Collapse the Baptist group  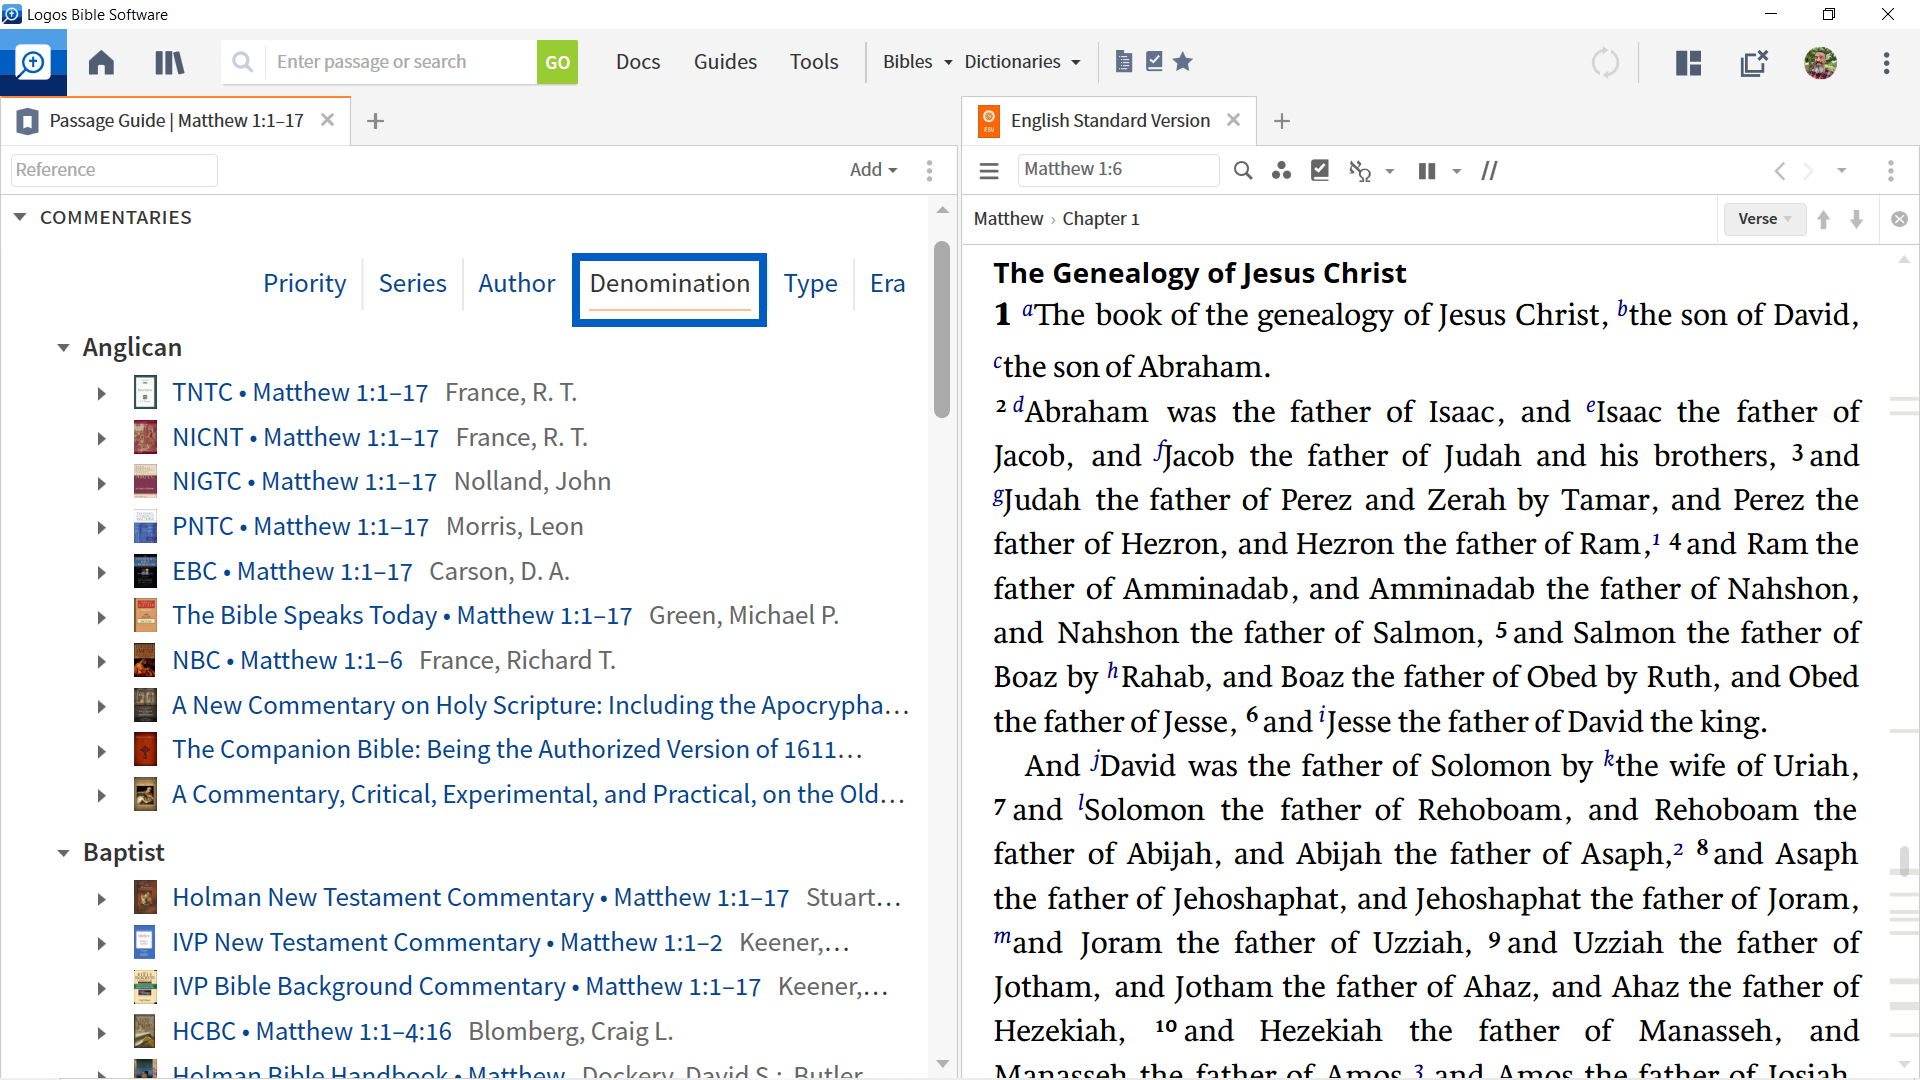[x=63, y=853]
